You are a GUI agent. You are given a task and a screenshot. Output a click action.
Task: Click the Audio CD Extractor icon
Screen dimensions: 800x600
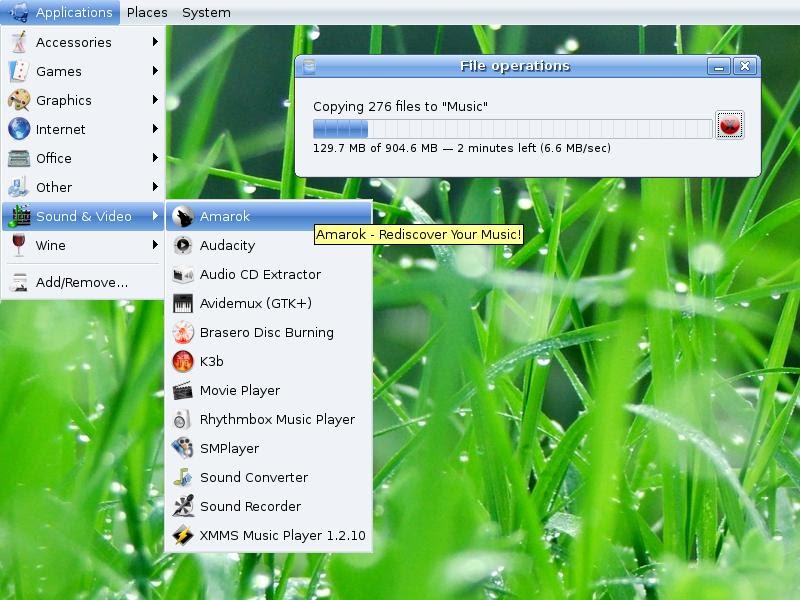(x=183, y=274)
